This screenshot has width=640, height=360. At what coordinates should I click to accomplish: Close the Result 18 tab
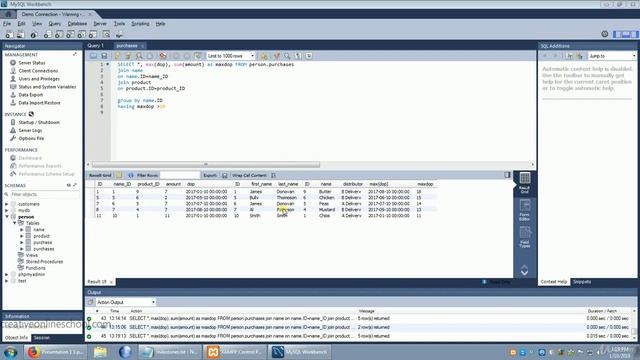(x=111, y=282)
